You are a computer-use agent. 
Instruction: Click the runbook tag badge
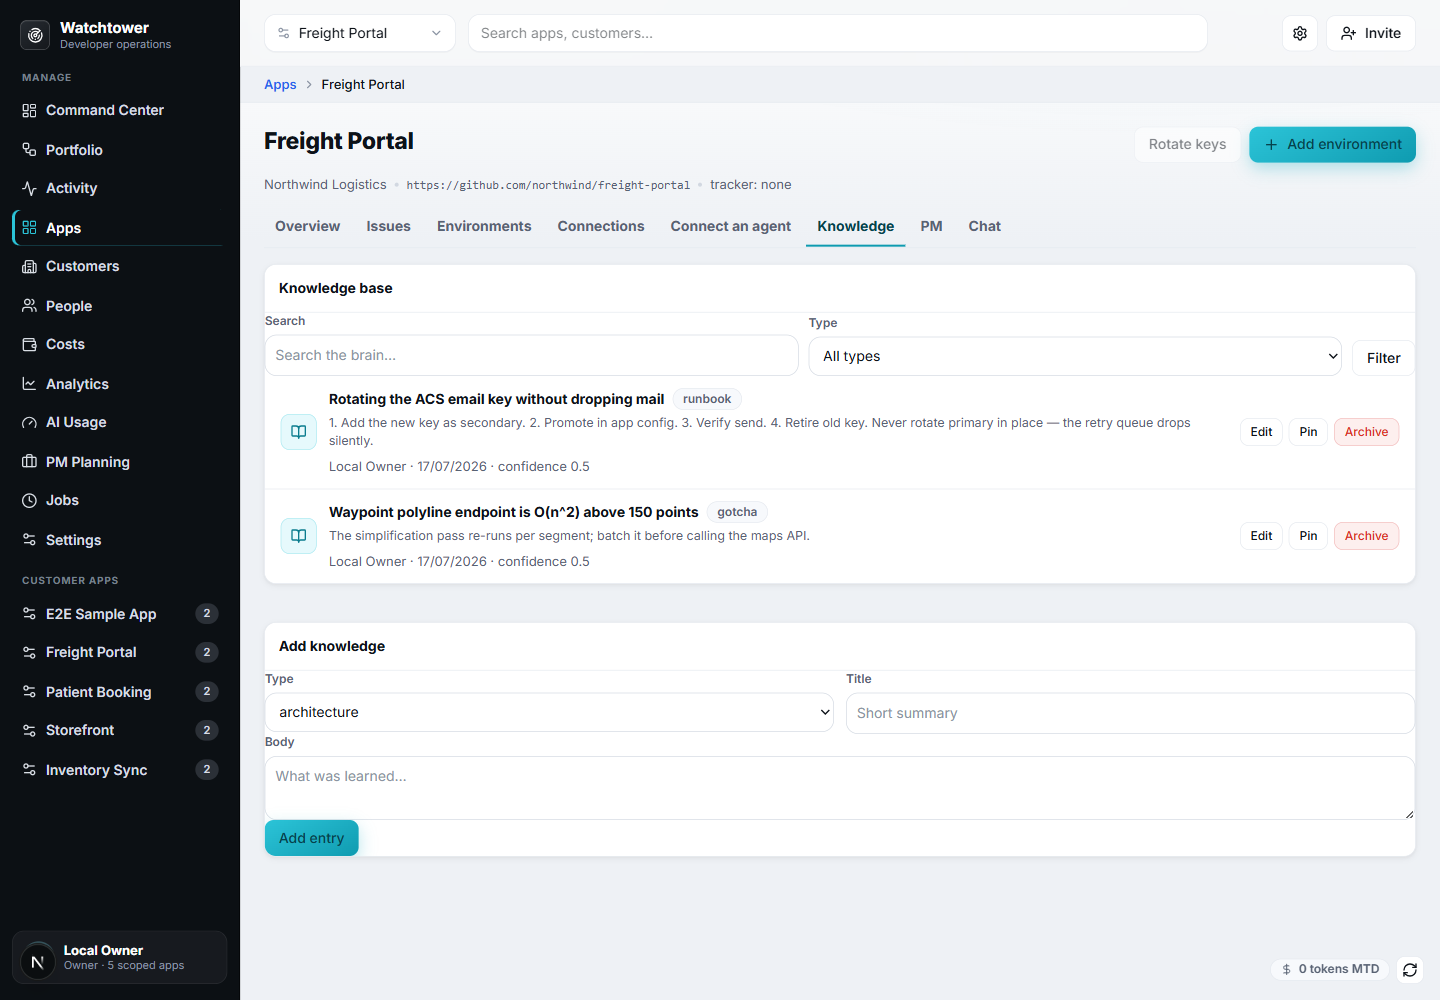[x=707, y=399]
